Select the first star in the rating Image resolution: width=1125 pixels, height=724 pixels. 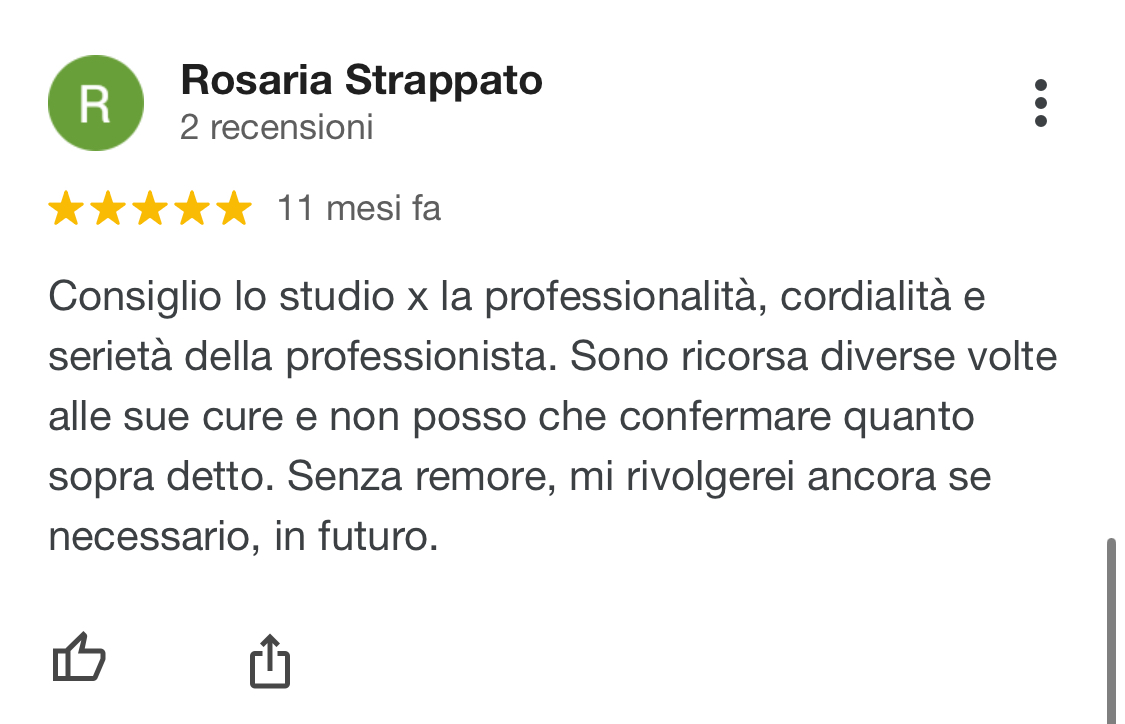click(65, 209)
